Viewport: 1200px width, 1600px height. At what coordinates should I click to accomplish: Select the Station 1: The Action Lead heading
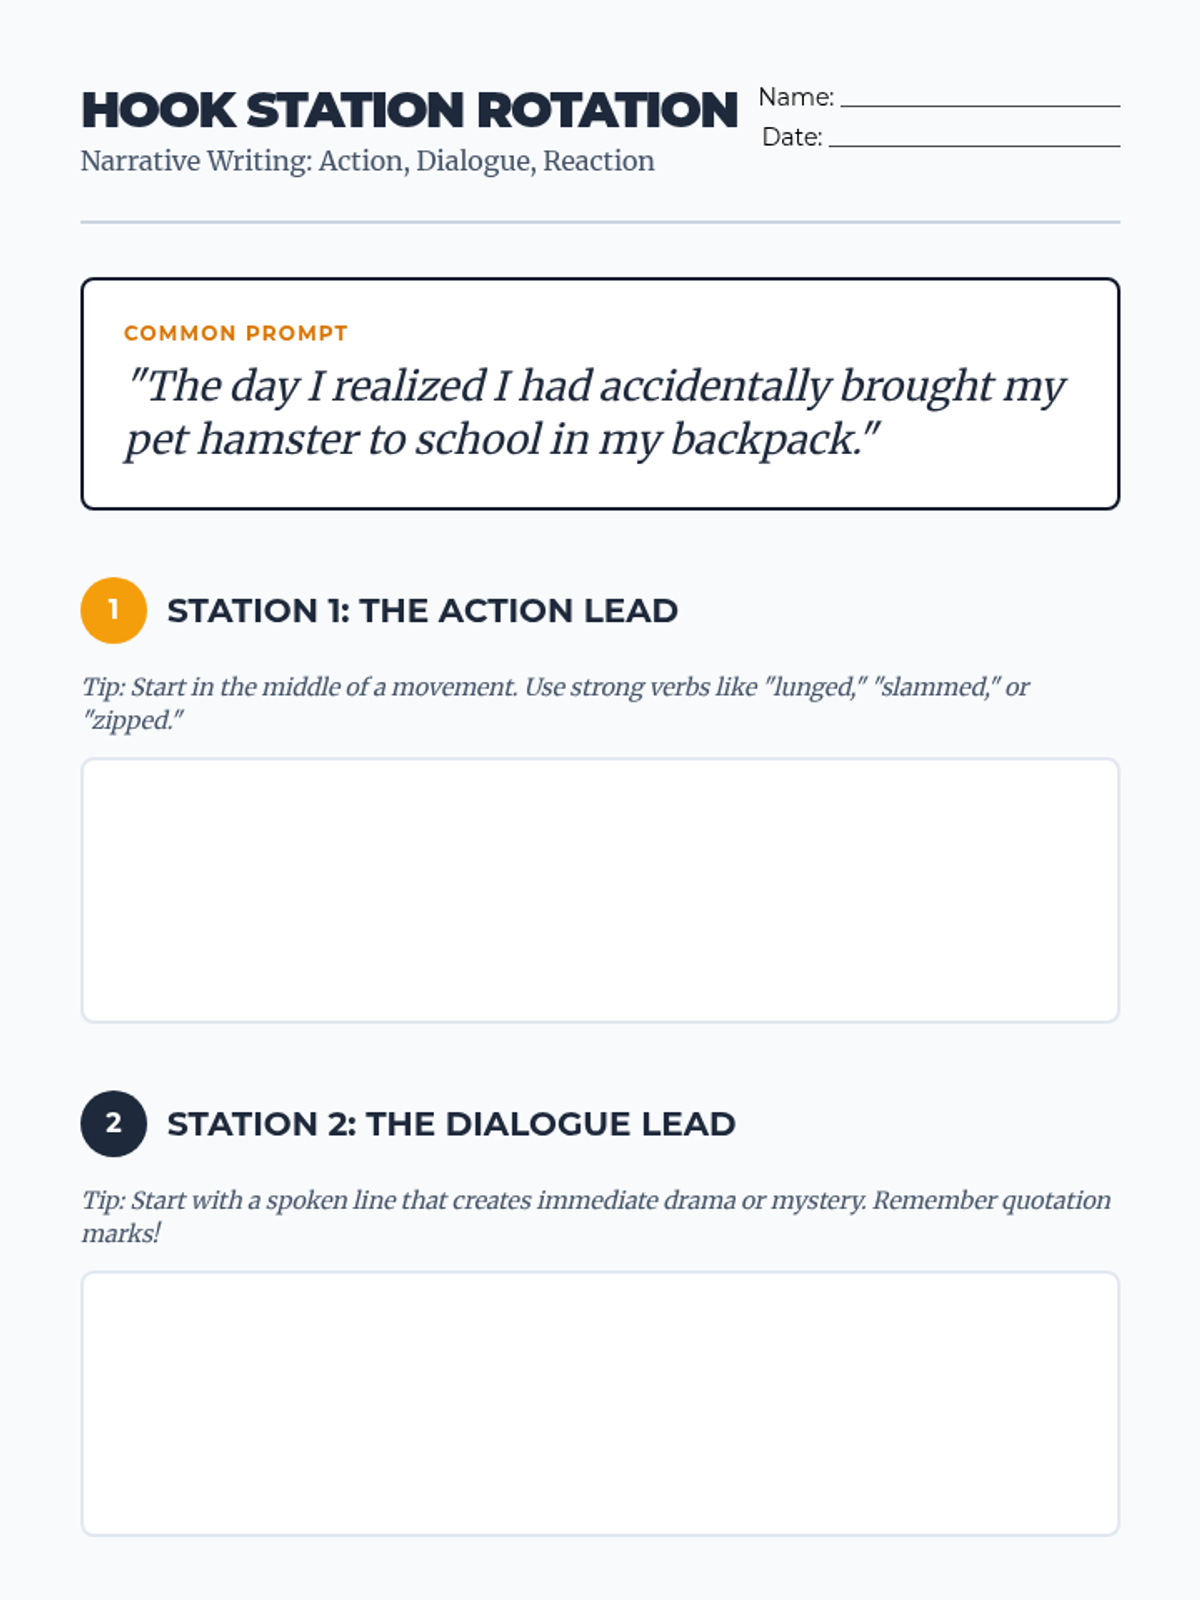(x=422, y=610)
